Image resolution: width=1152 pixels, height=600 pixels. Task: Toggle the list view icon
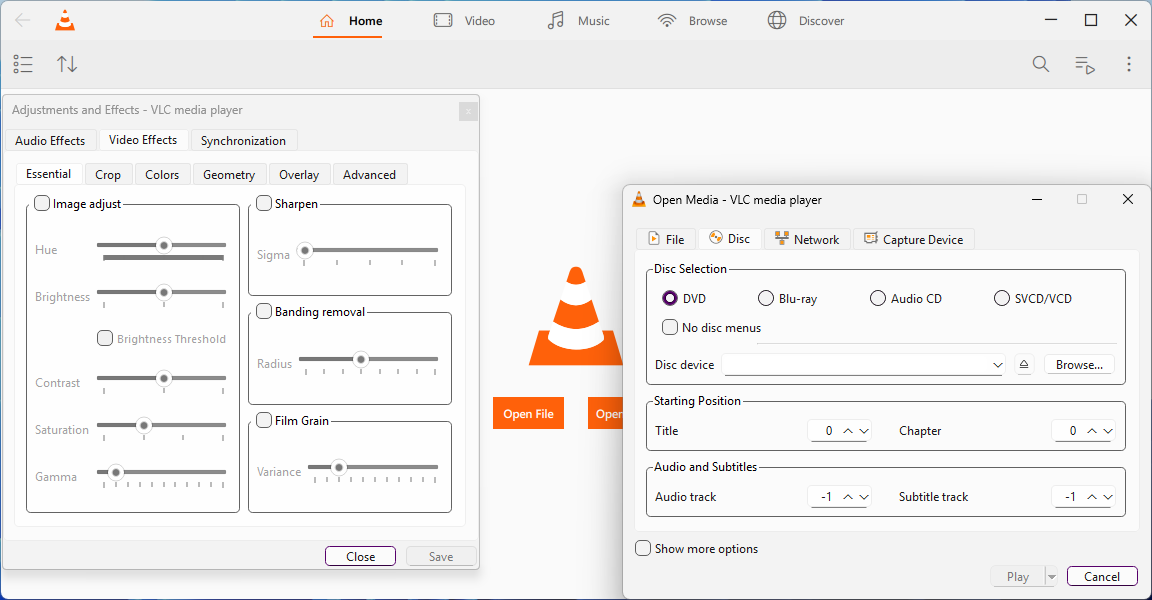23,64
